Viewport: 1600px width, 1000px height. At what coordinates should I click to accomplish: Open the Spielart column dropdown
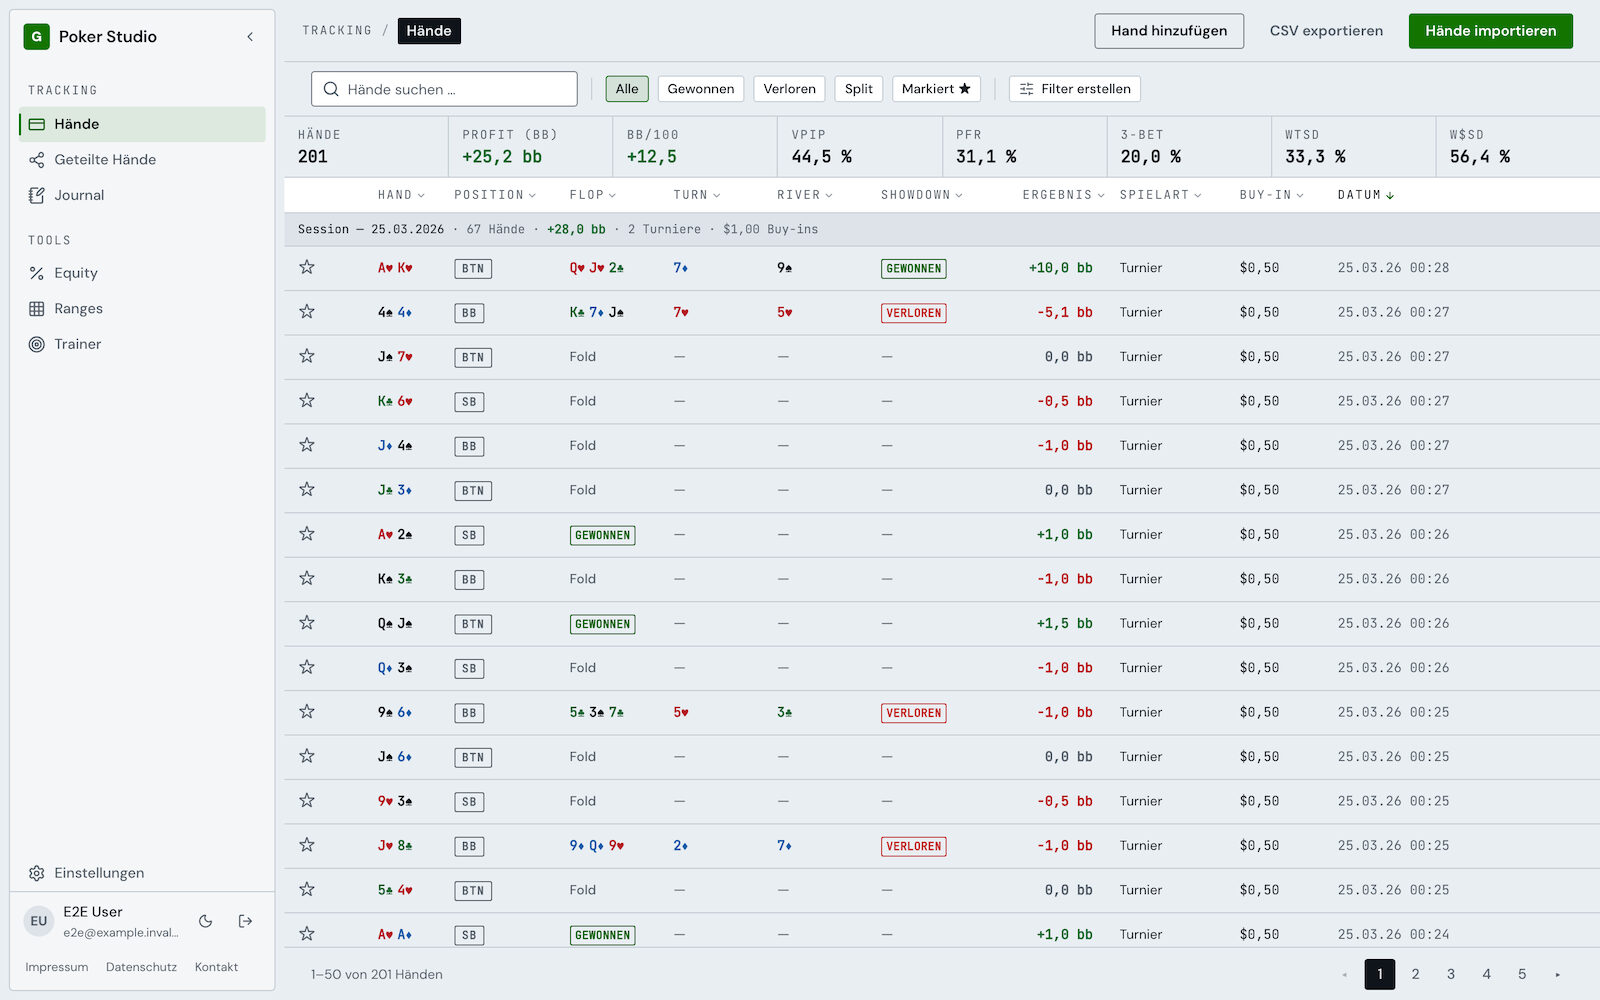click(1161, 195)
